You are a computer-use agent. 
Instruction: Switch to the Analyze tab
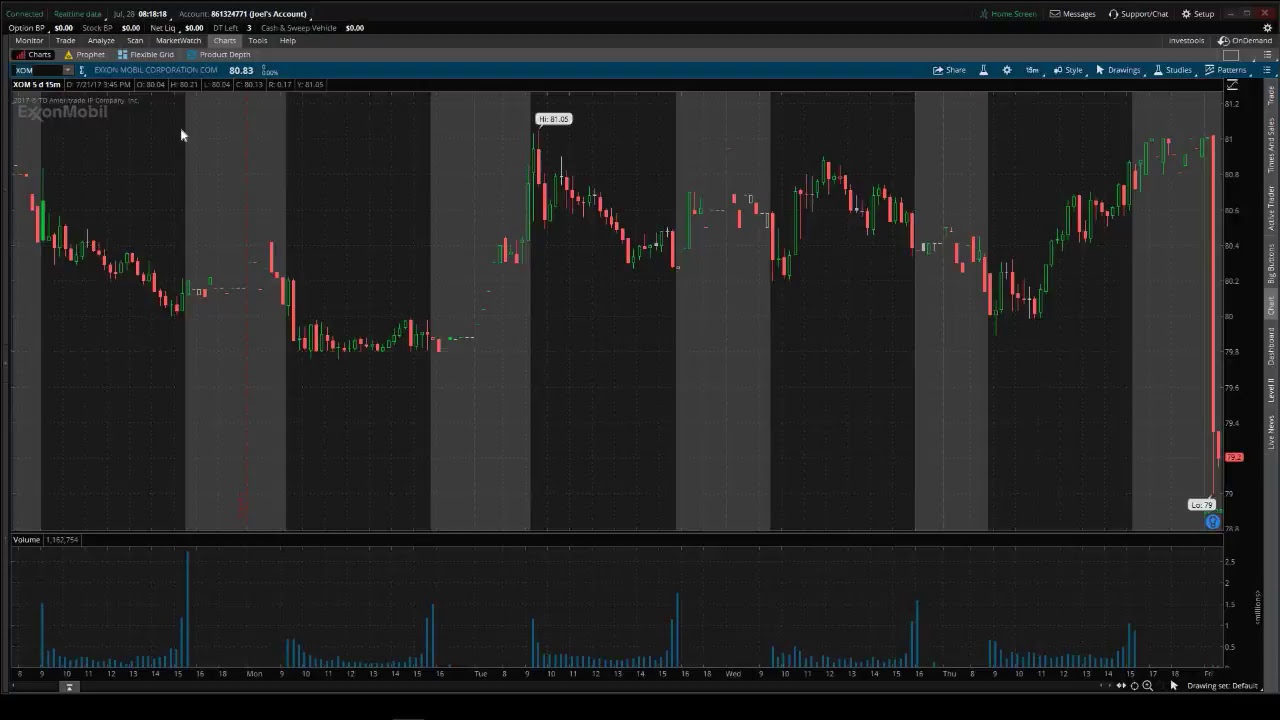tap(101, 41)
